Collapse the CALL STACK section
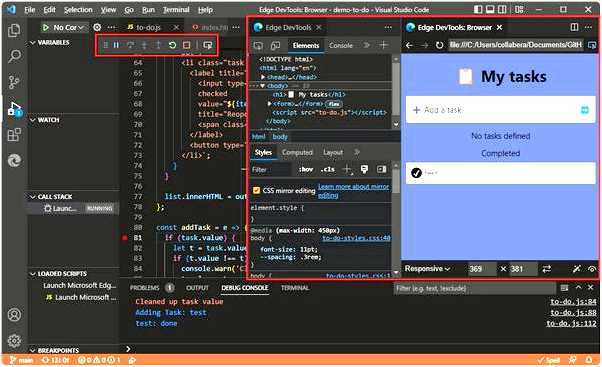602x367 pixels. coord(33,197)
